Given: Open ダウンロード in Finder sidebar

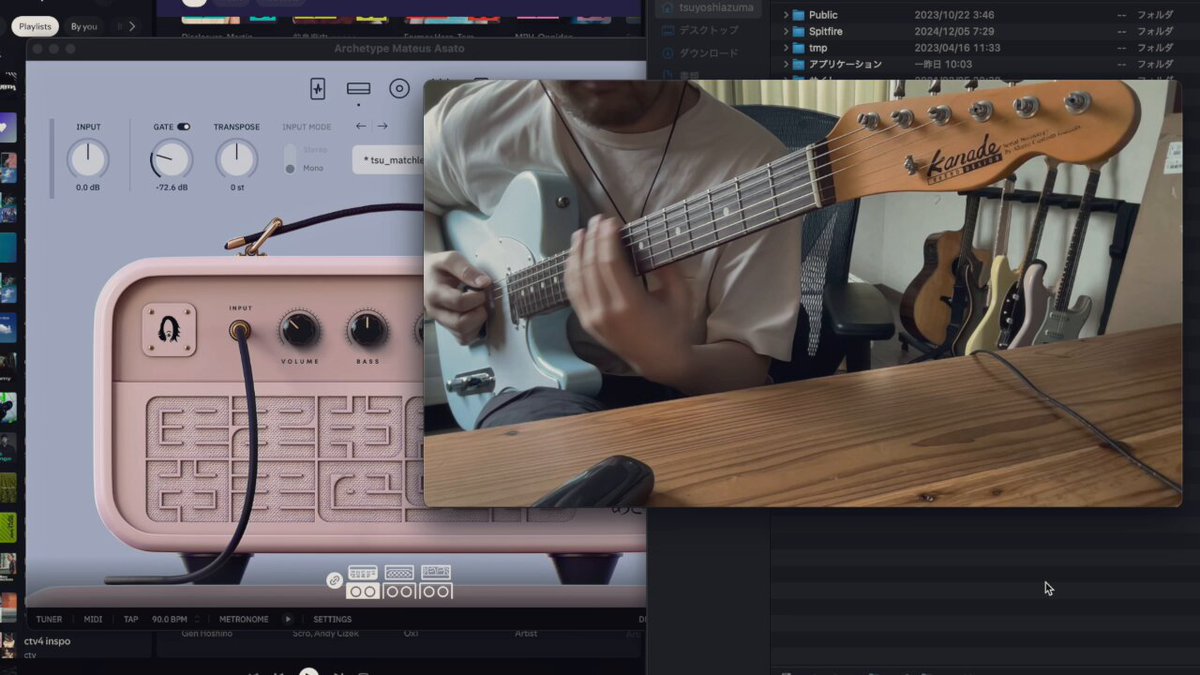Looking at the screenshot, I should [x=701, y=53].
